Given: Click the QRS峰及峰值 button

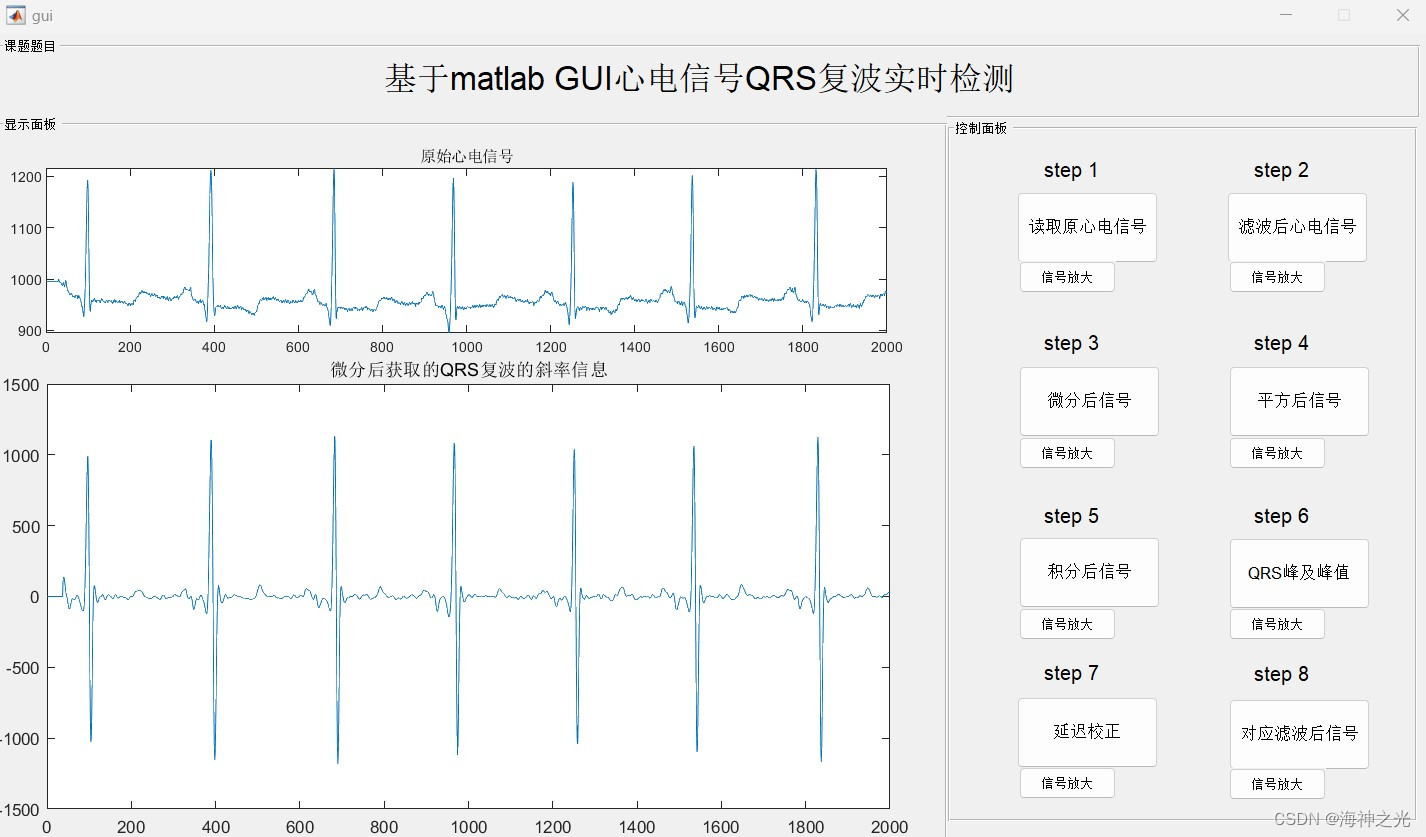Looking at the screenshot, I should click(1299, 573).
